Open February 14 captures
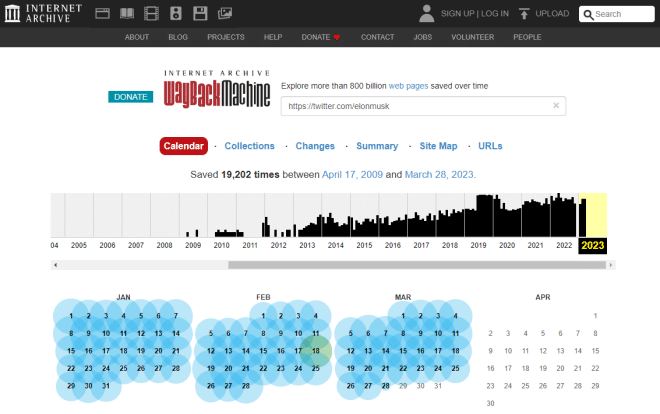This screenshot has height=414, width=660. tap(246, 351)
